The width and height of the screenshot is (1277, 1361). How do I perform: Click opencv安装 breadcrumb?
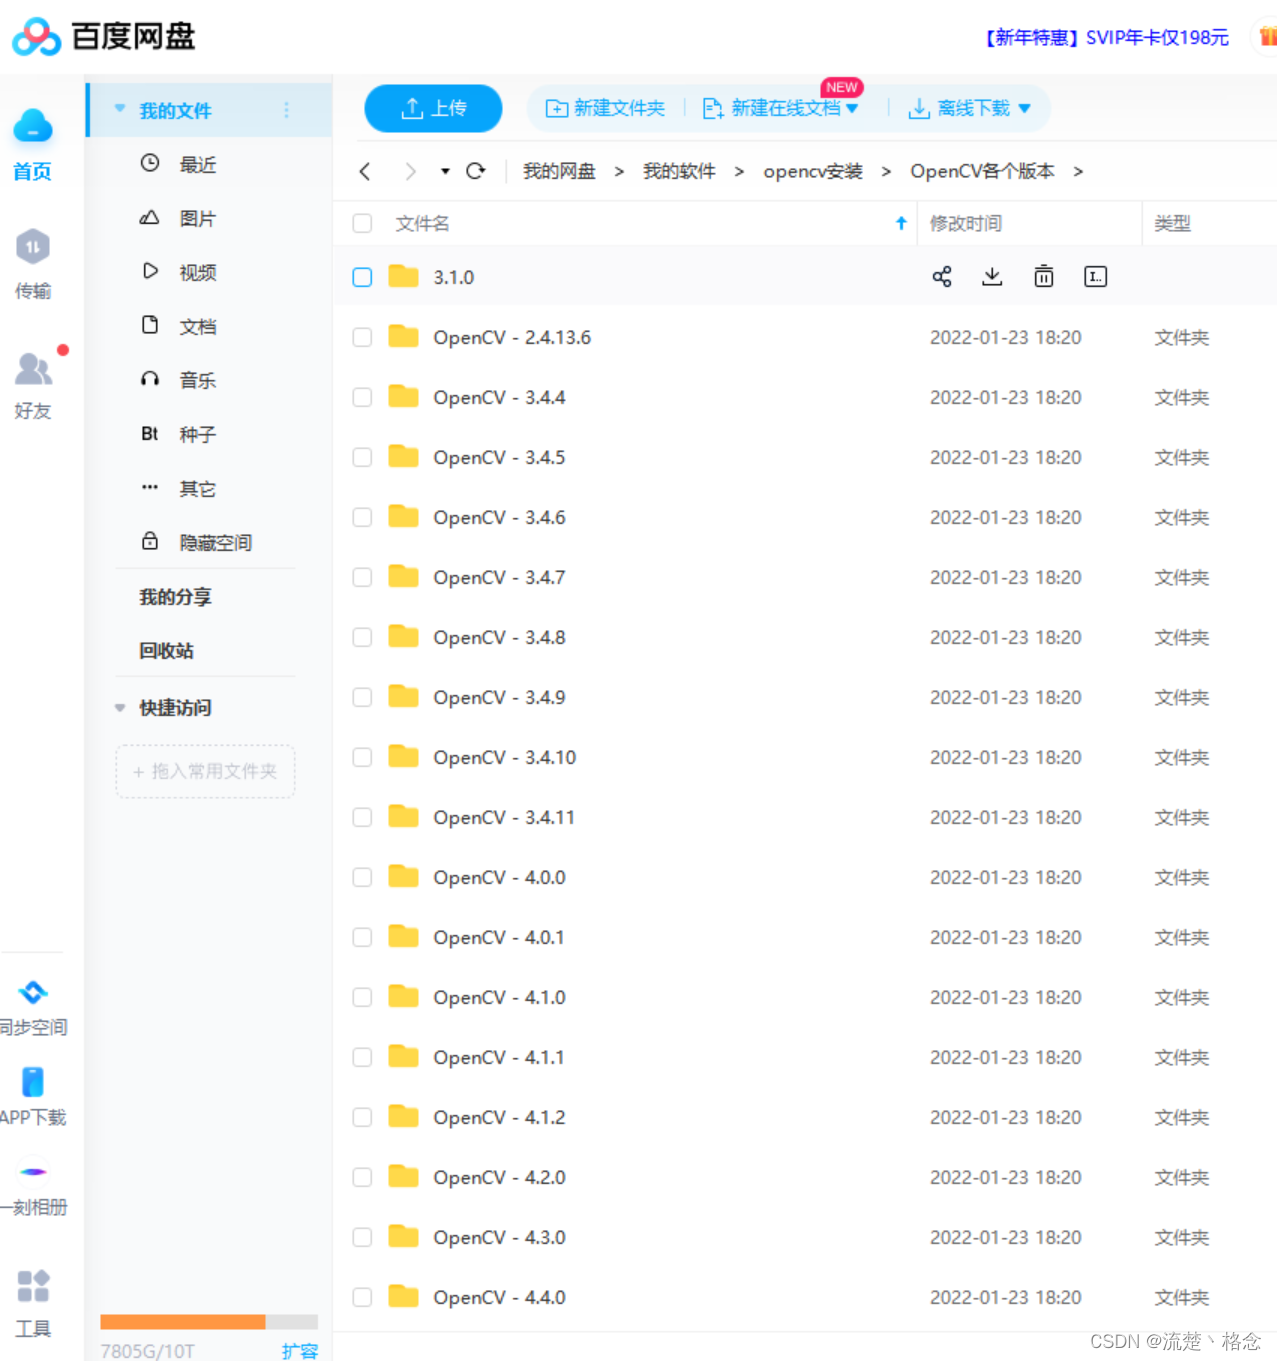(813, 171)
